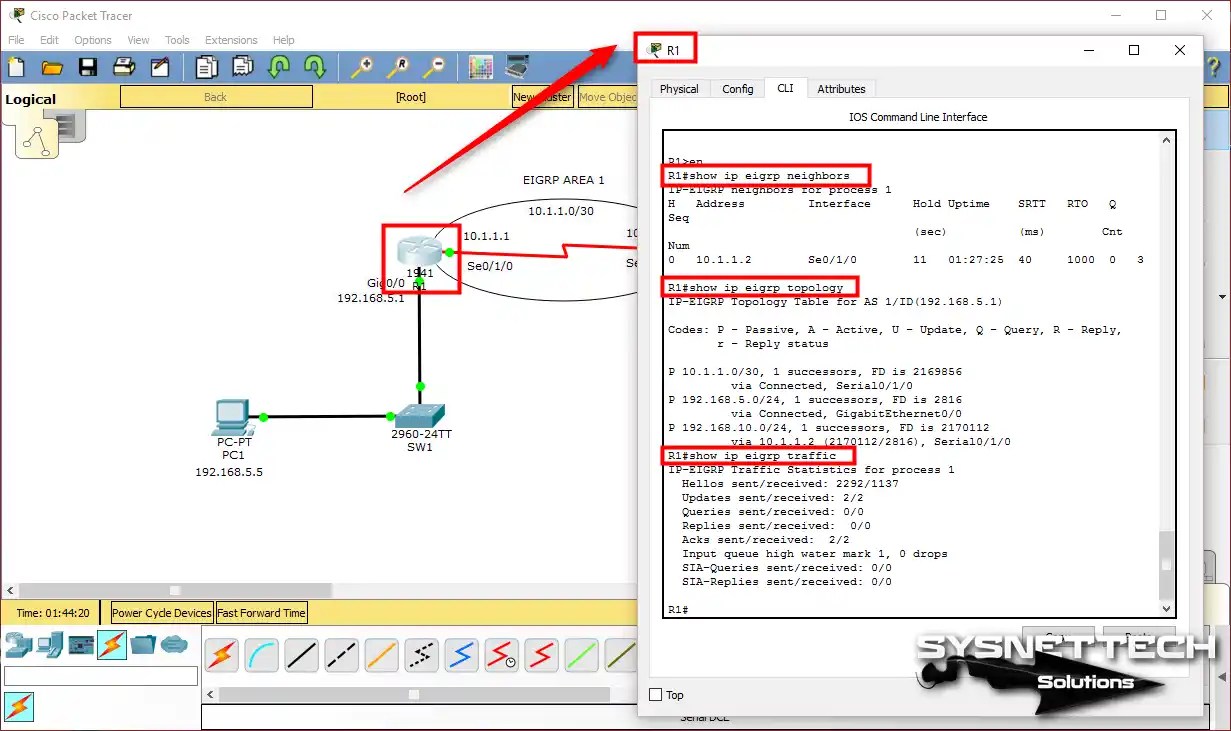This screenshot has height=731, width=1231.
Task: Print the network topology
Action: coord(123,66)
